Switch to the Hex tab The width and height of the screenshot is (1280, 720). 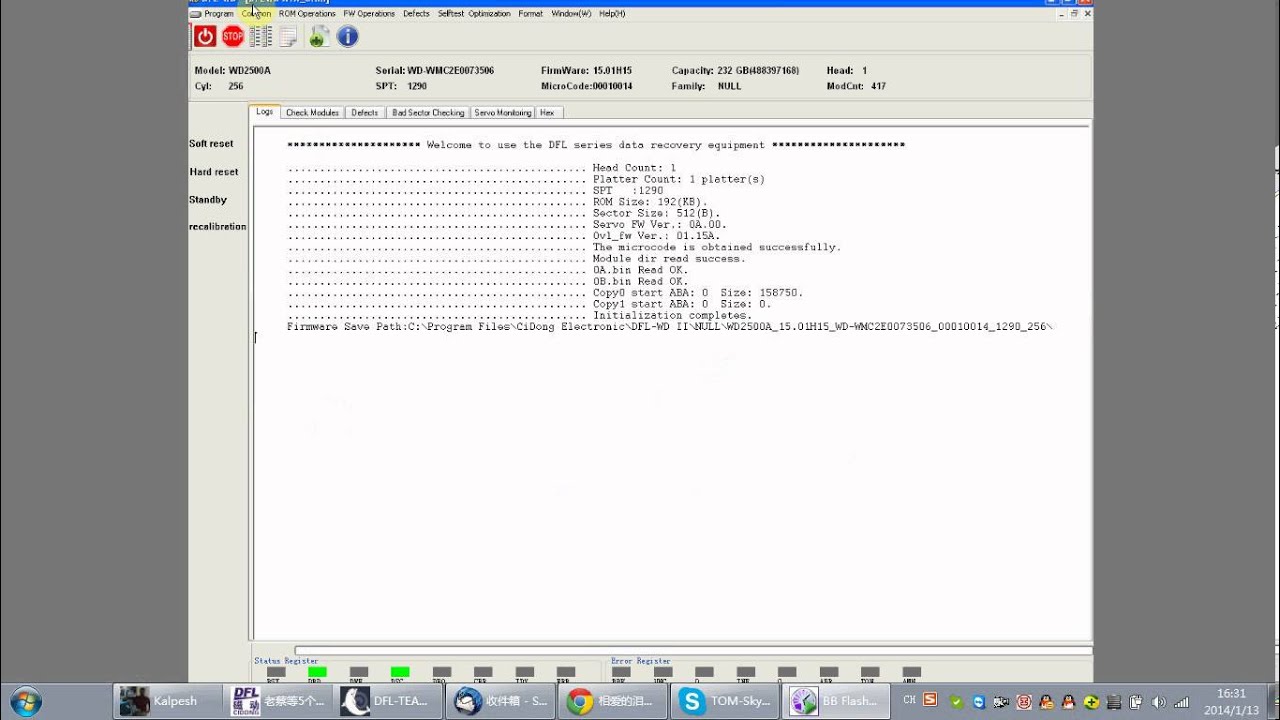[x=547, y=113]
